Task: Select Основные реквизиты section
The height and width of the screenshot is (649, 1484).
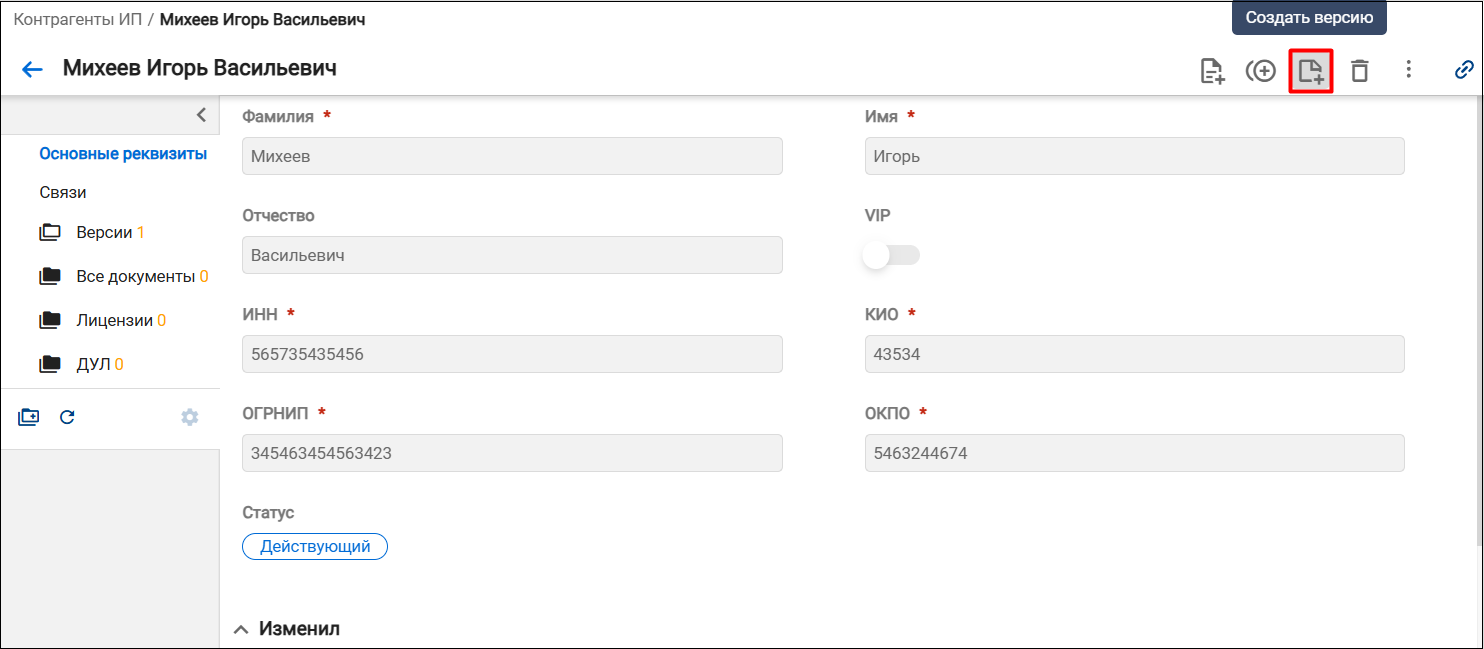Action: click(123, 154)
